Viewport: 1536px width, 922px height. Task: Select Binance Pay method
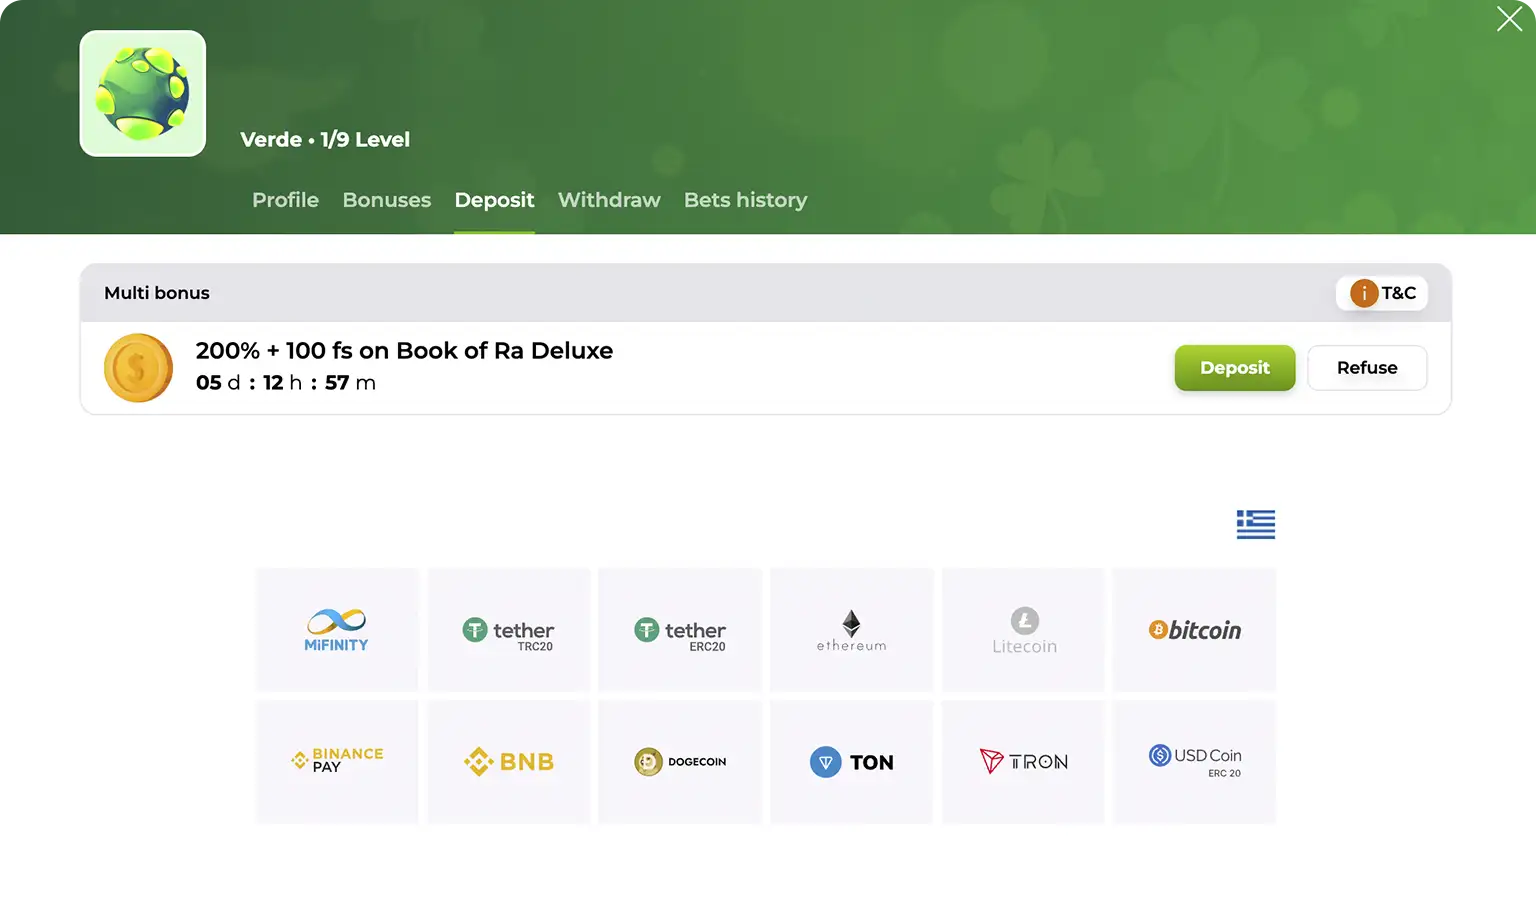(x=337, y=762)
